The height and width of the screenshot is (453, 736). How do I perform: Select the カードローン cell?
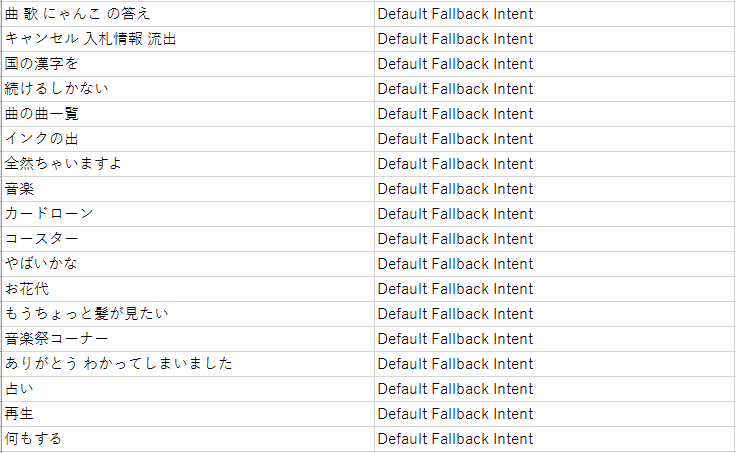pos(188,214)
